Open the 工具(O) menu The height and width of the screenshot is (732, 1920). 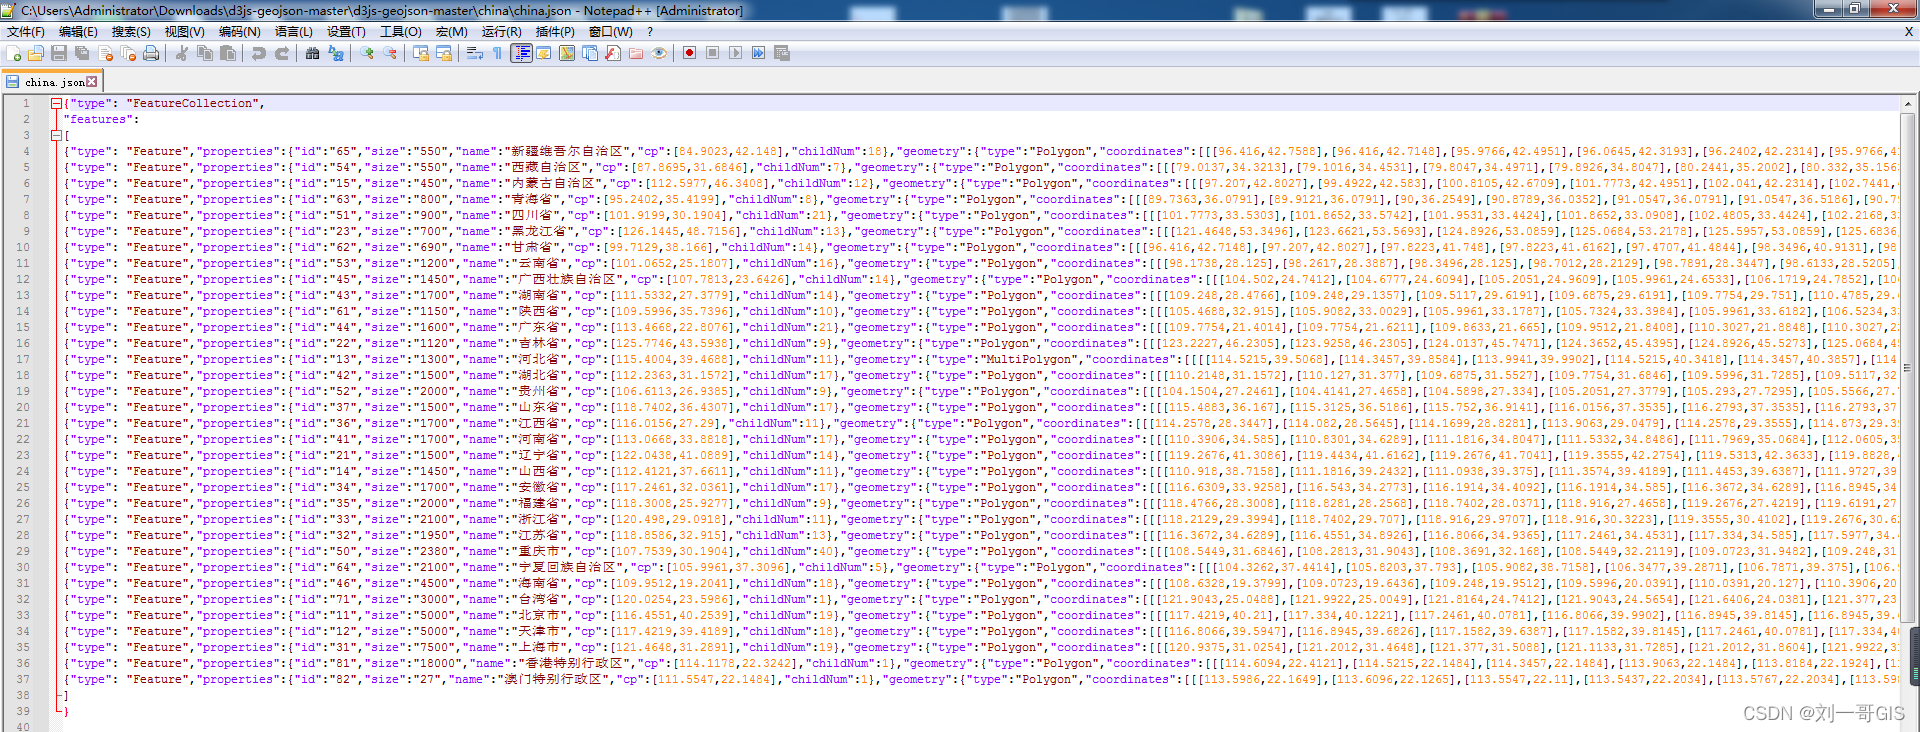[400, 32]
